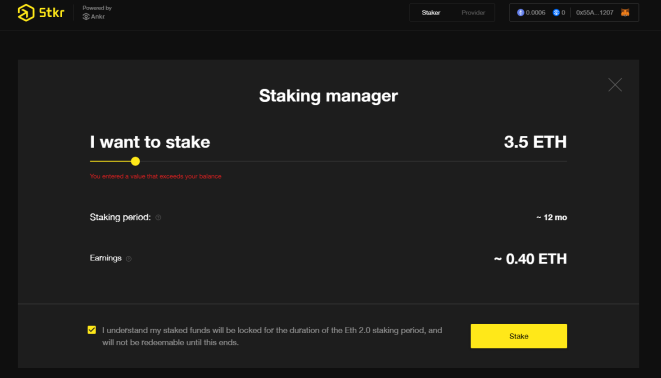Click the stake amount slider handle

pyautogui.click(x=135, y=161)
